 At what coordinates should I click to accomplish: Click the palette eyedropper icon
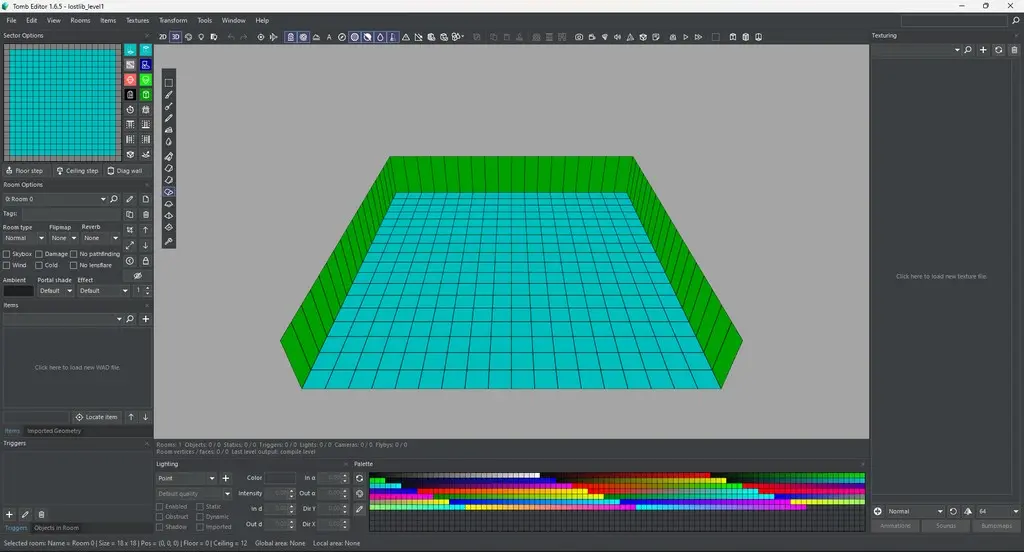pos(360,509)
